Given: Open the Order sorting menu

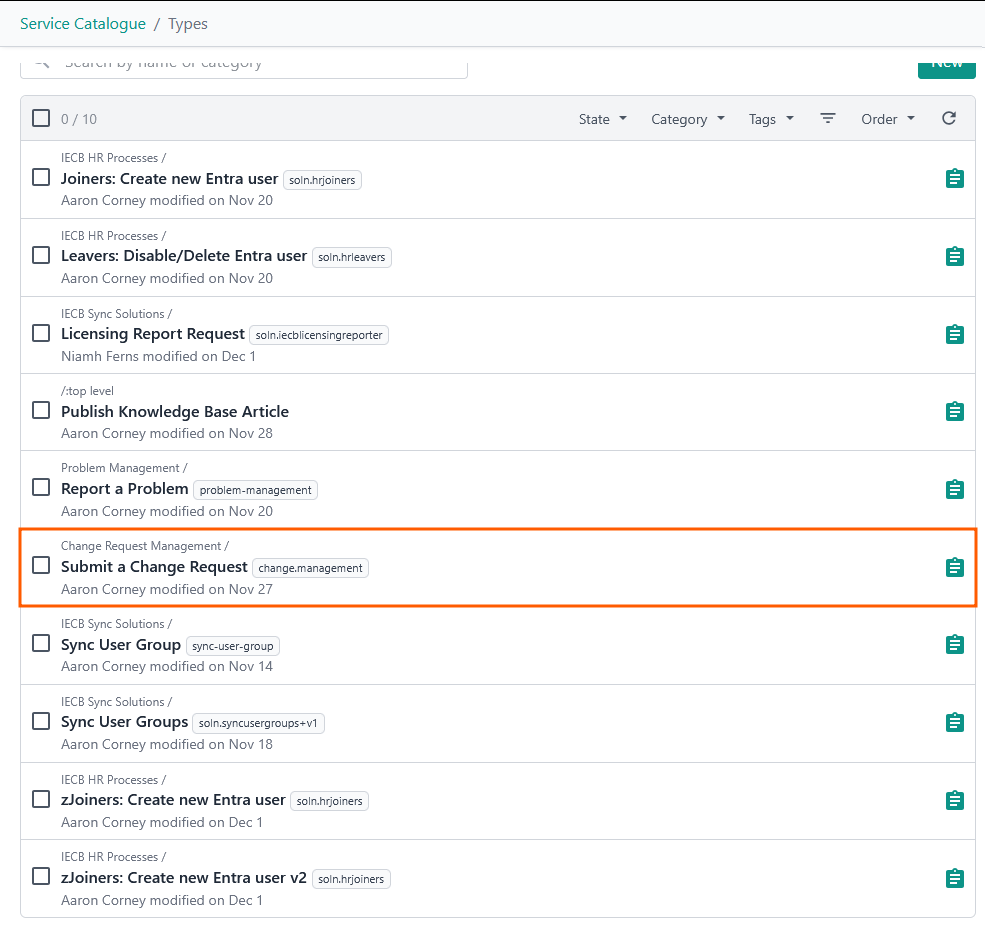Looking at the screenshot, I should click(888, 119).
